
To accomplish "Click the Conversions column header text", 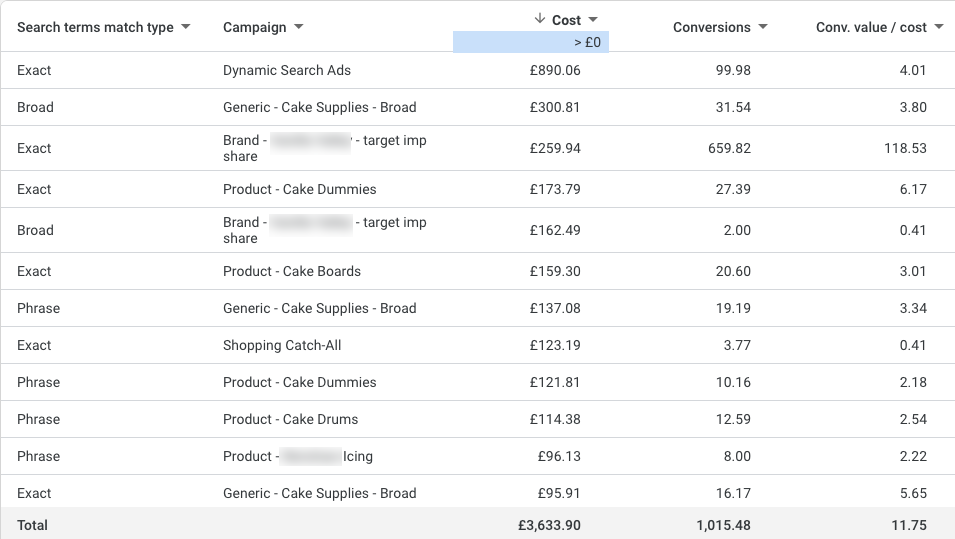I will click(712, 27).
